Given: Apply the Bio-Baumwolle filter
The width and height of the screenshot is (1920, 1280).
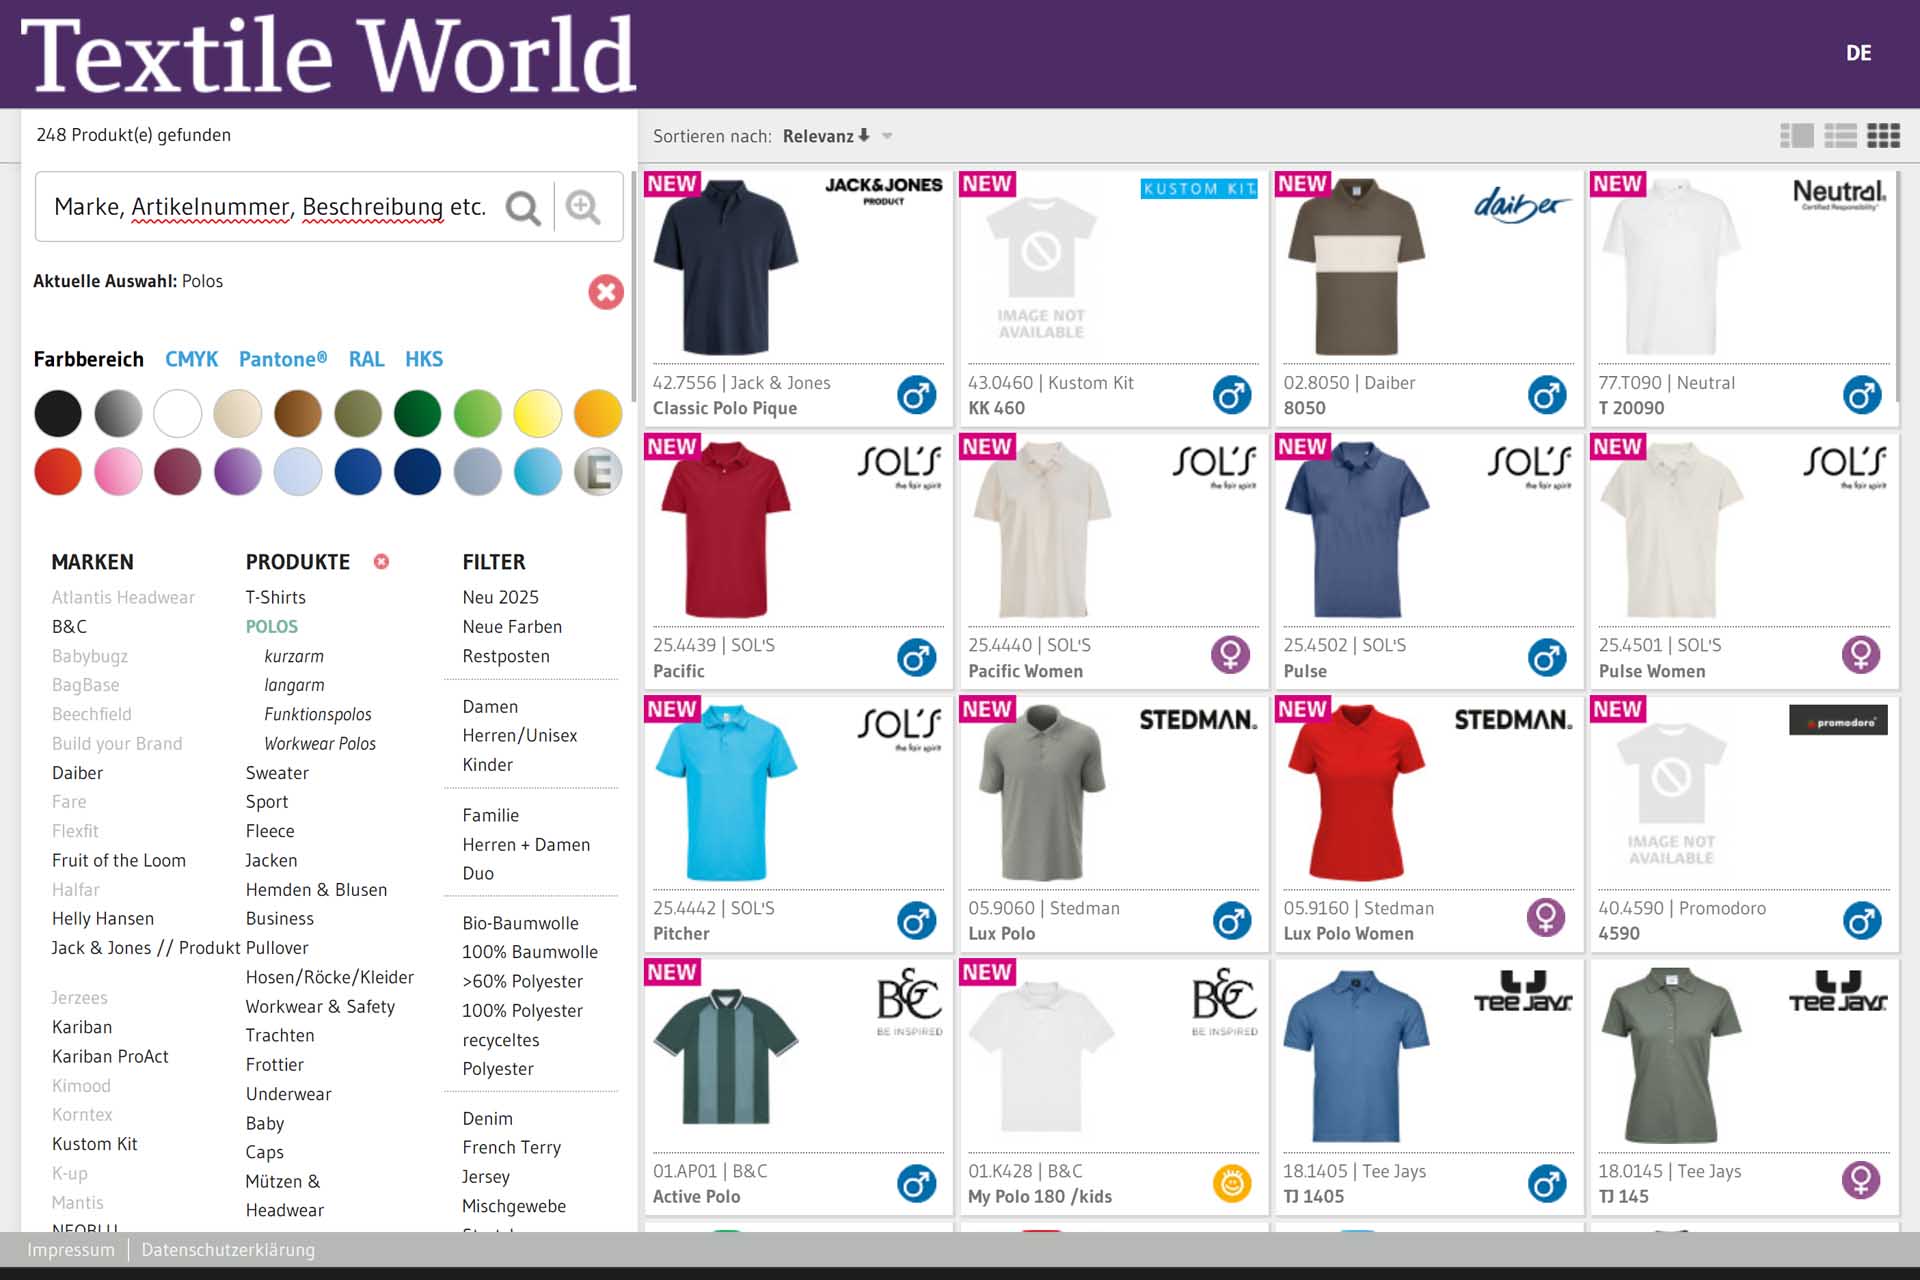Looking at the screenshot, I should pyautogui.click(x=520, y=923).
